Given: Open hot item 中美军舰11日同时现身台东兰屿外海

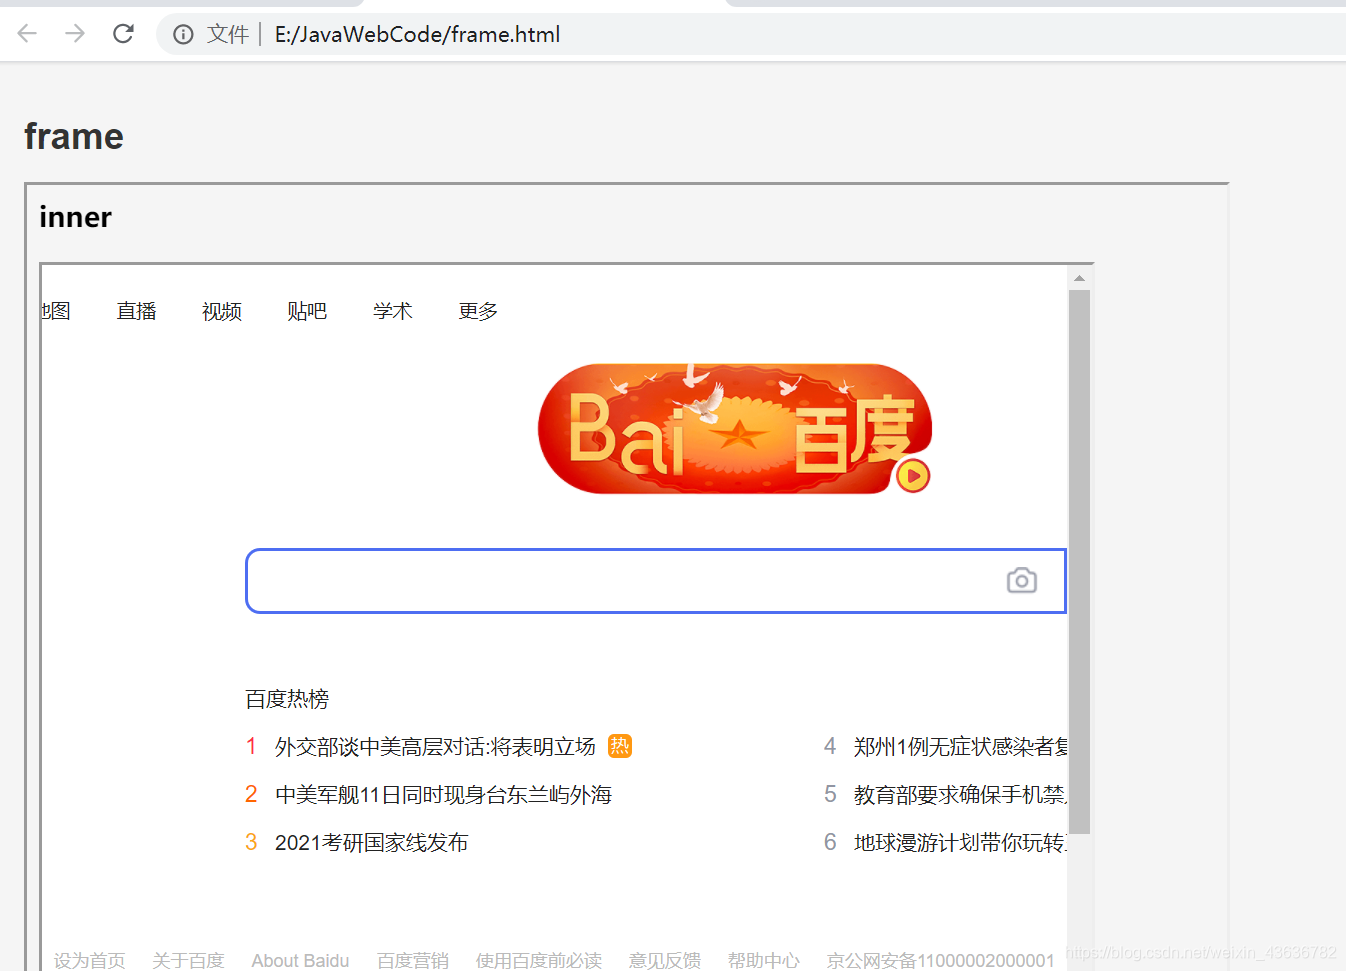Looking at the screenshot, I should [443, 795].
